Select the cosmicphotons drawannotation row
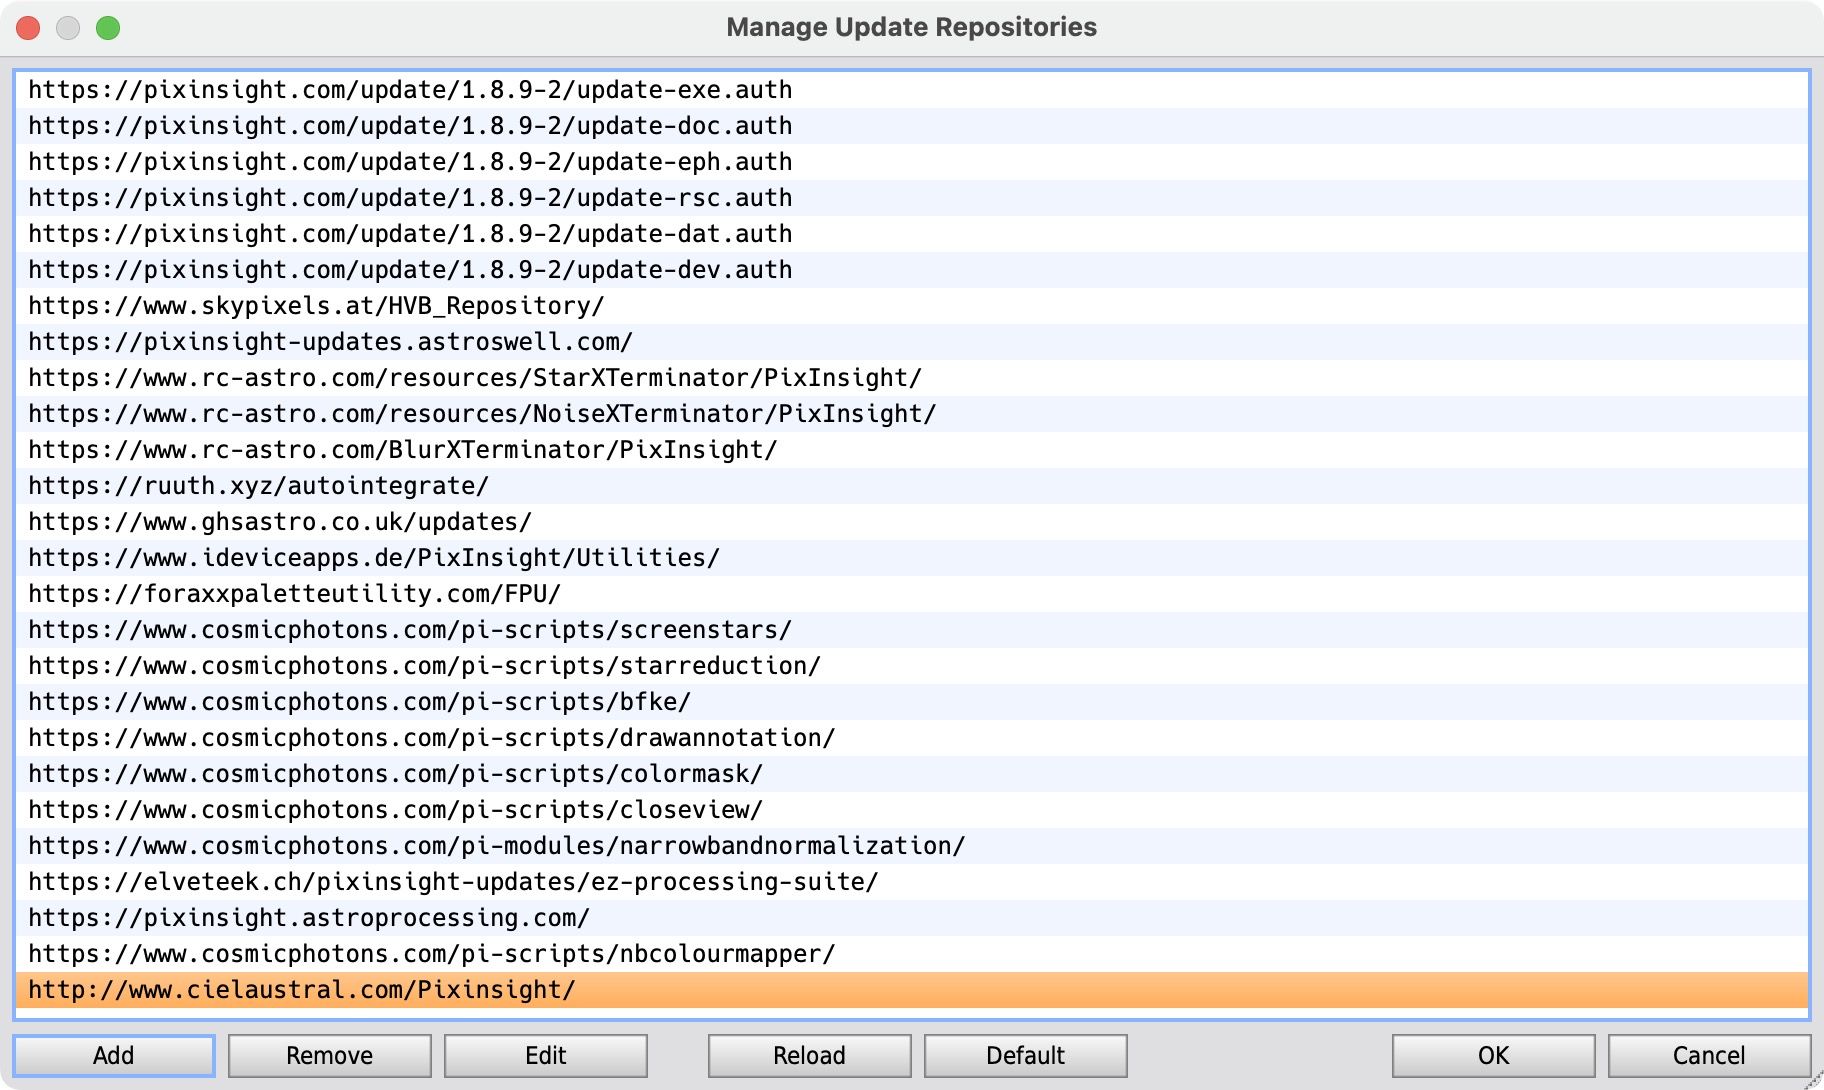The height and width of the screenshot is (1090, 1824). (x=912, y=738)
